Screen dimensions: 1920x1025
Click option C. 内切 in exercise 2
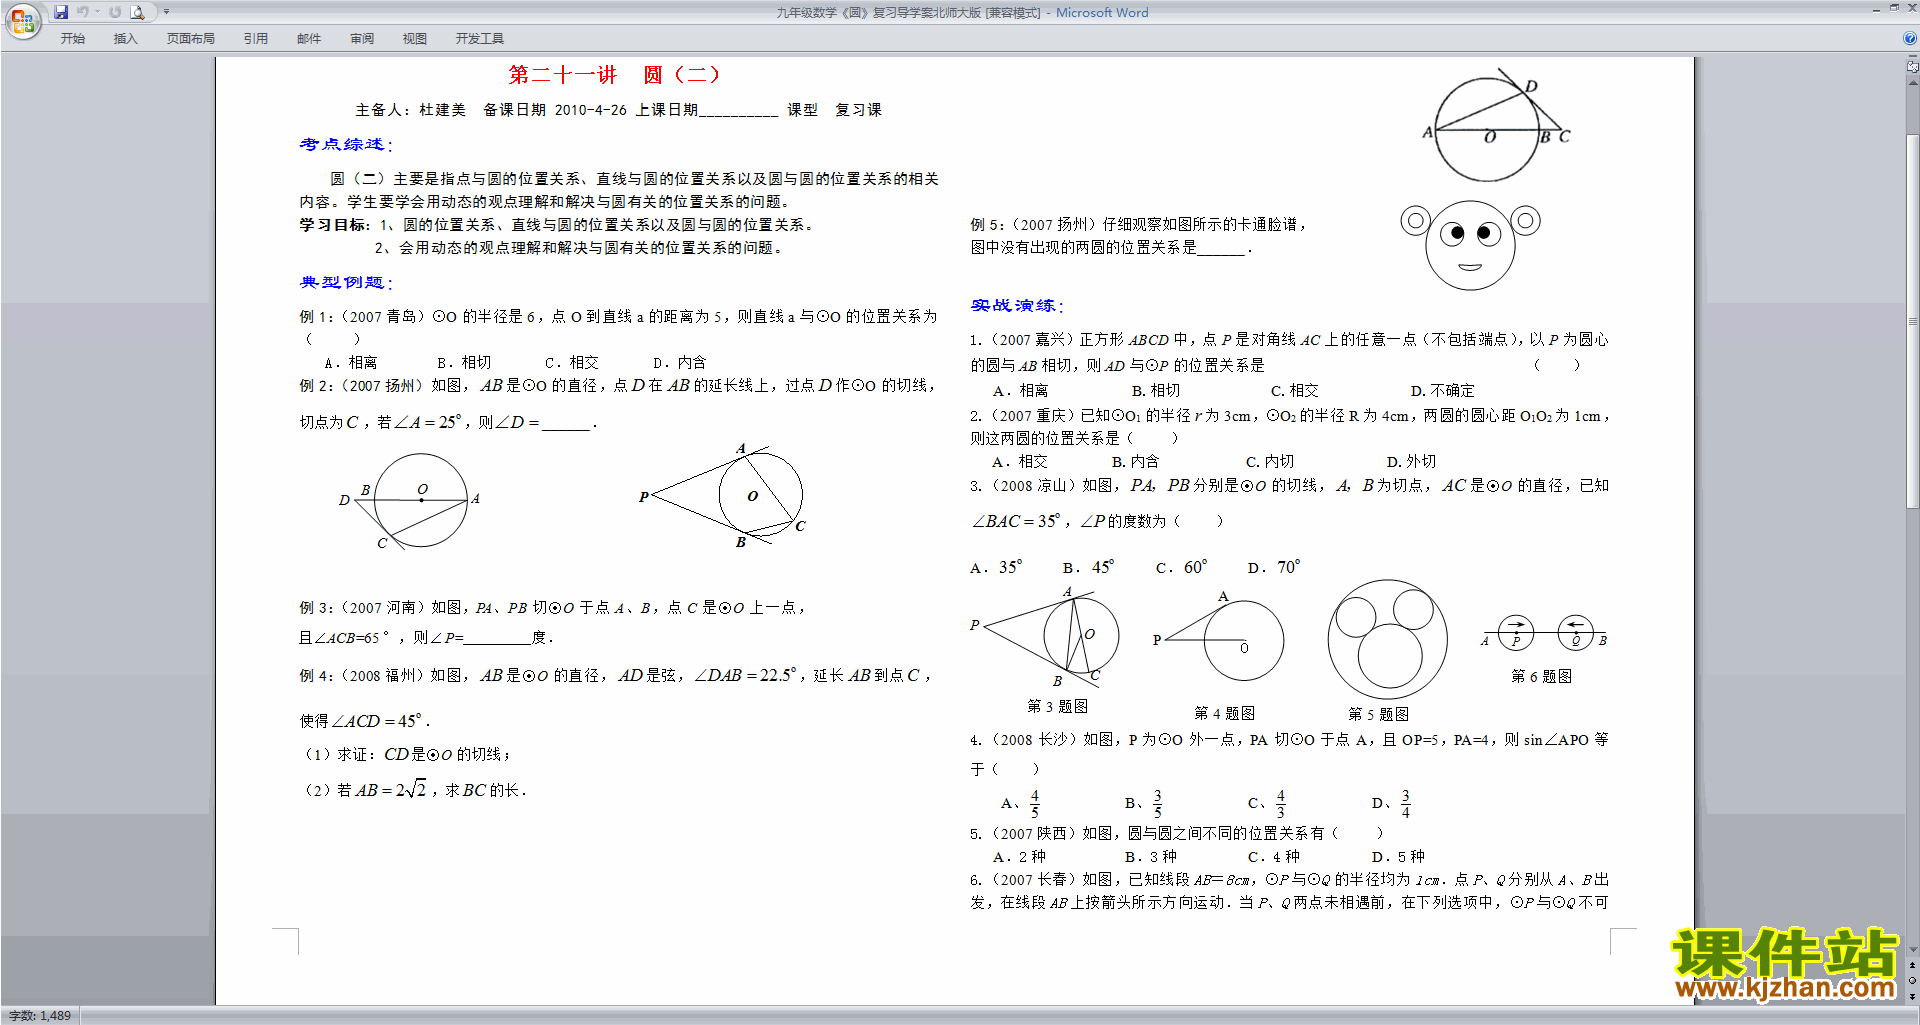point(1270,461)
